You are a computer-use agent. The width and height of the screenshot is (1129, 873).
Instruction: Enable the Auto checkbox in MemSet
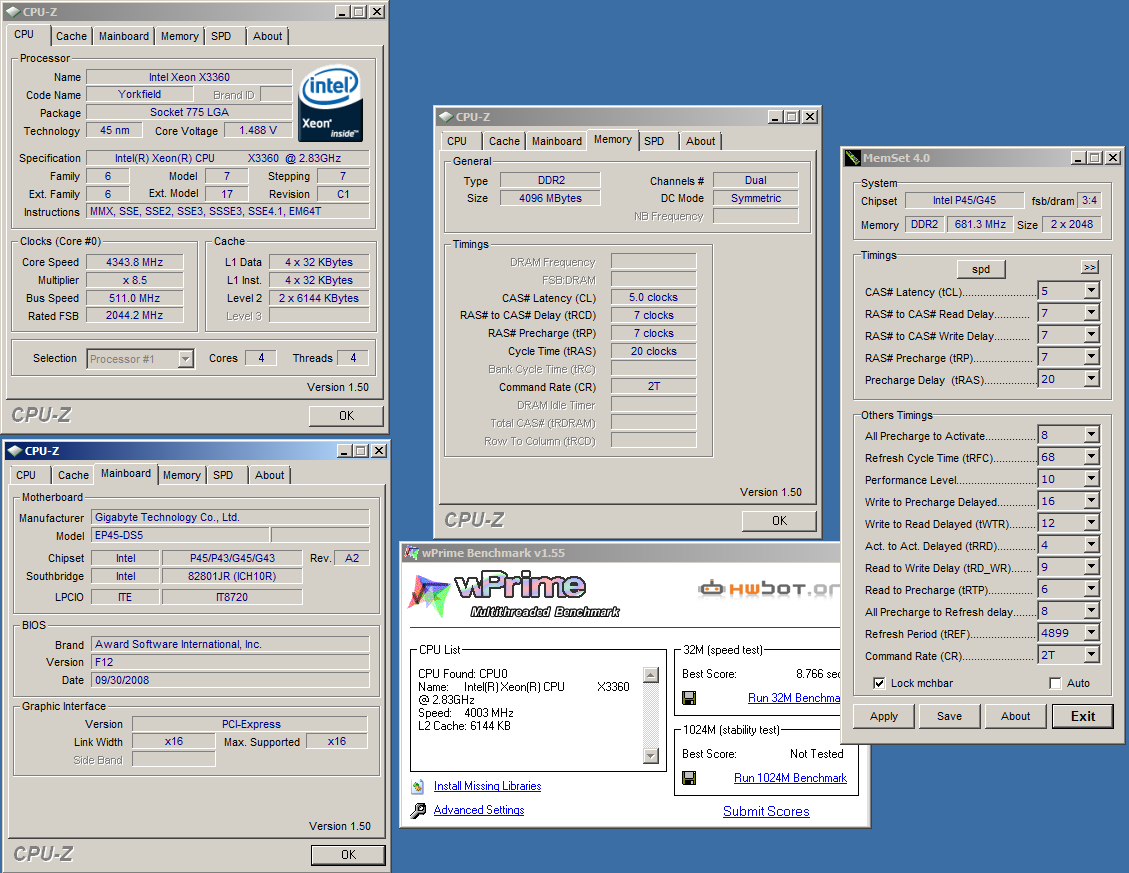click(1056, 683)
